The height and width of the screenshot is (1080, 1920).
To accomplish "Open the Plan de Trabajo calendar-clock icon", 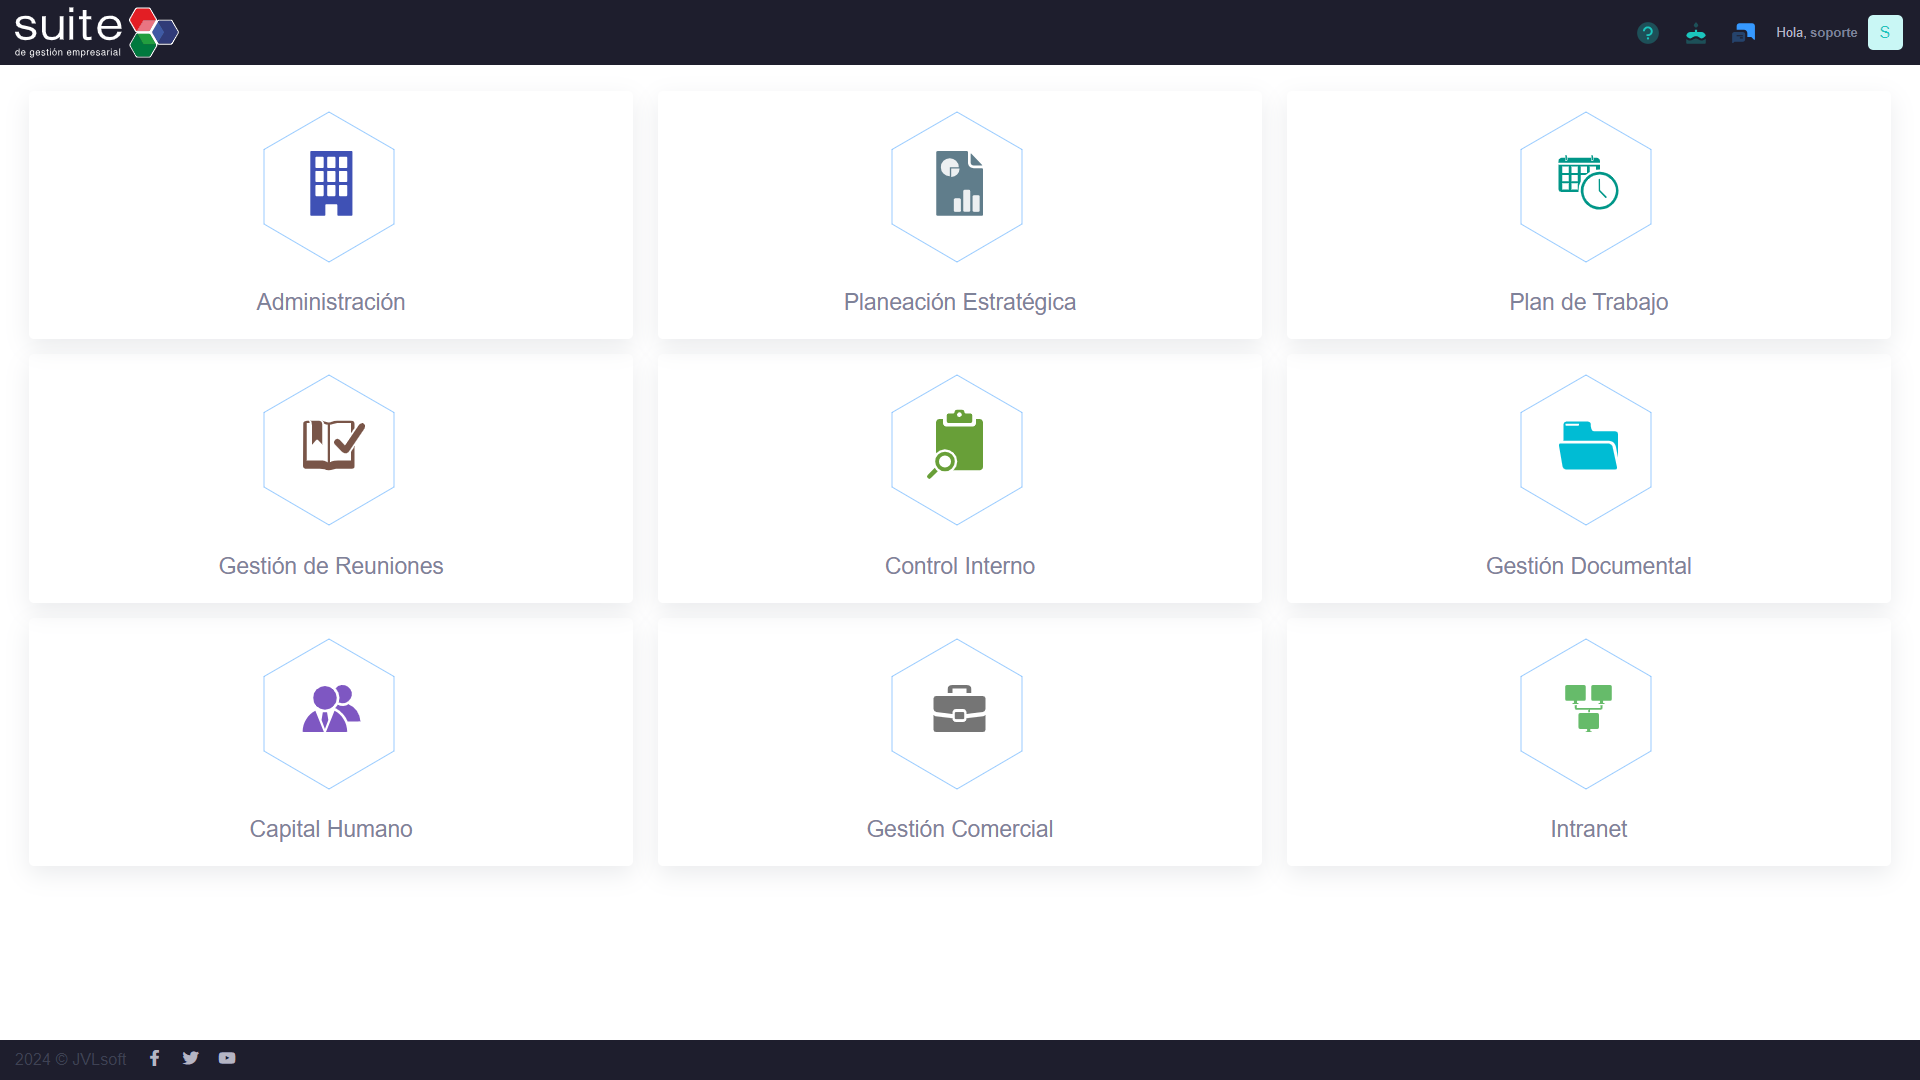I will (x=1588, y=183).
